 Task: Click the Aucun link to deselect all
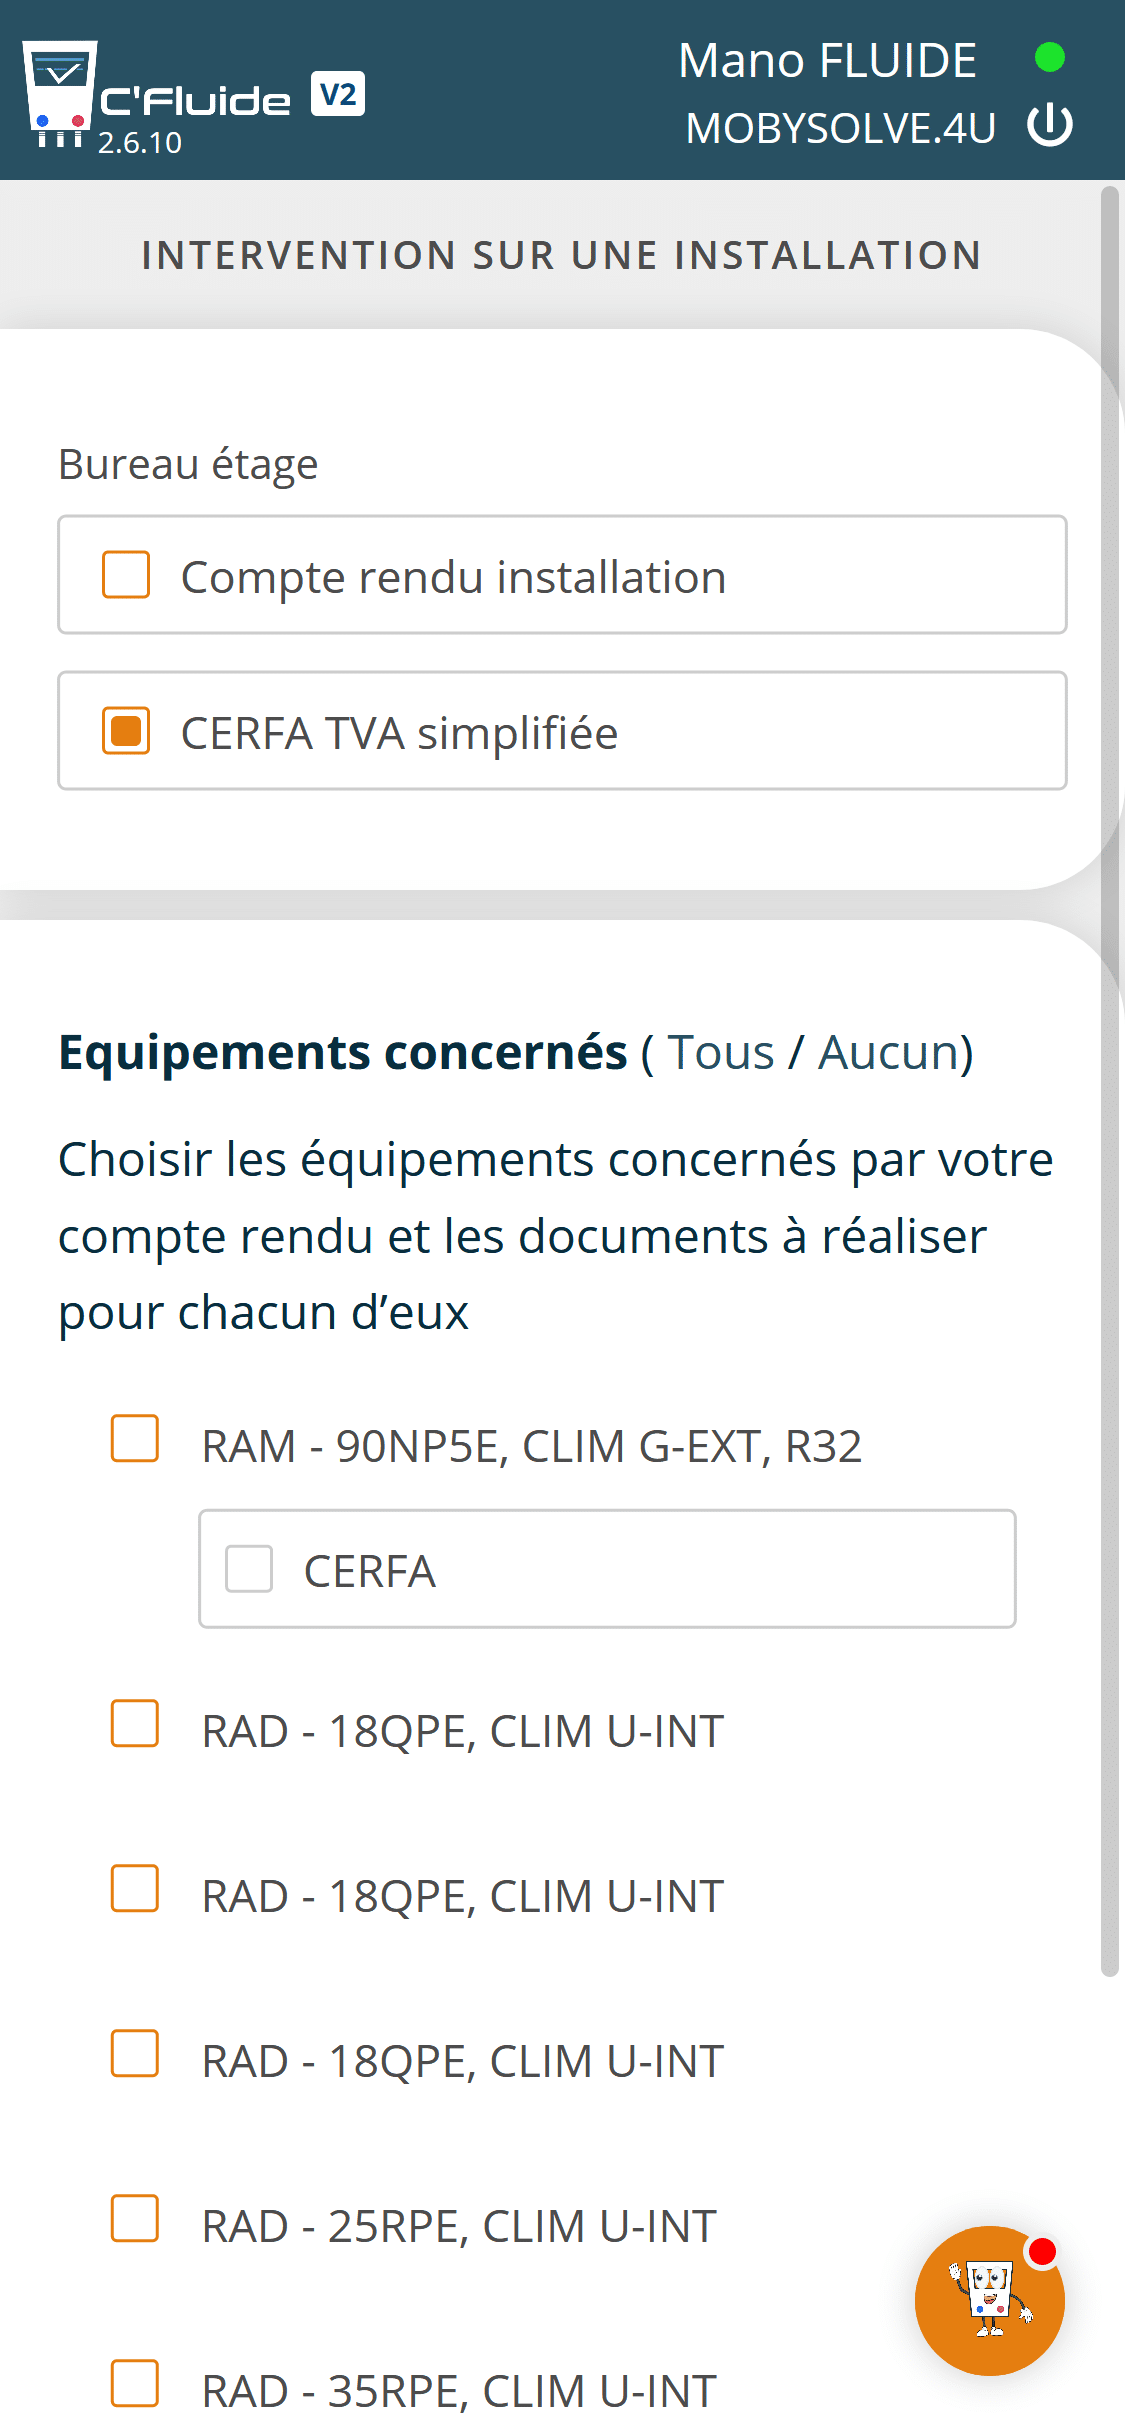889,1052
